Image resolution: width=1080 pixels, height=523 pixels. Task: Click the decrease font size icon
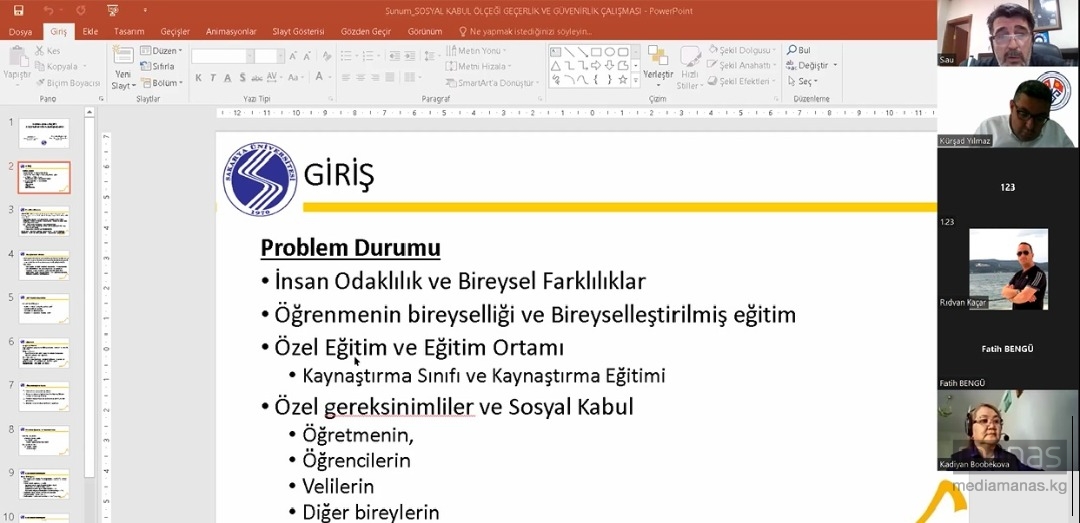[x=307, y=57]
